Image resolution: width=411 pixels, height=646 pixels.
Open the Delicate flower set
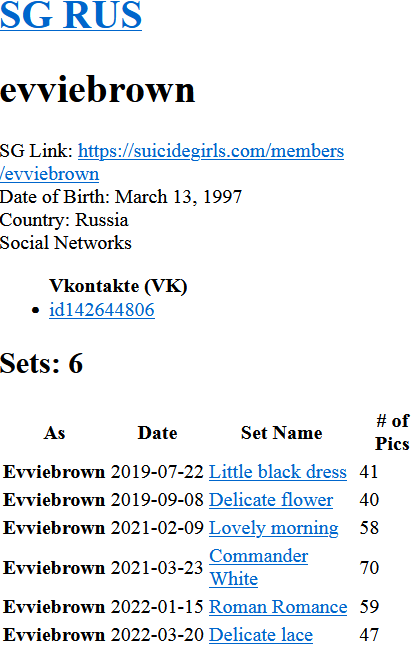coord(271,500)
